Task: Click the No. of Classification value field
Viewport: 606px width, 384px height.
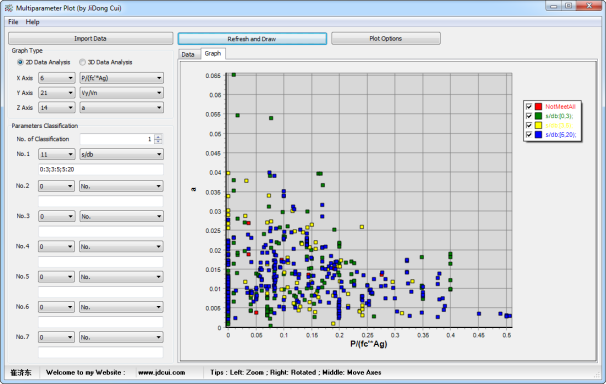Action: click(x=117, y=139)
